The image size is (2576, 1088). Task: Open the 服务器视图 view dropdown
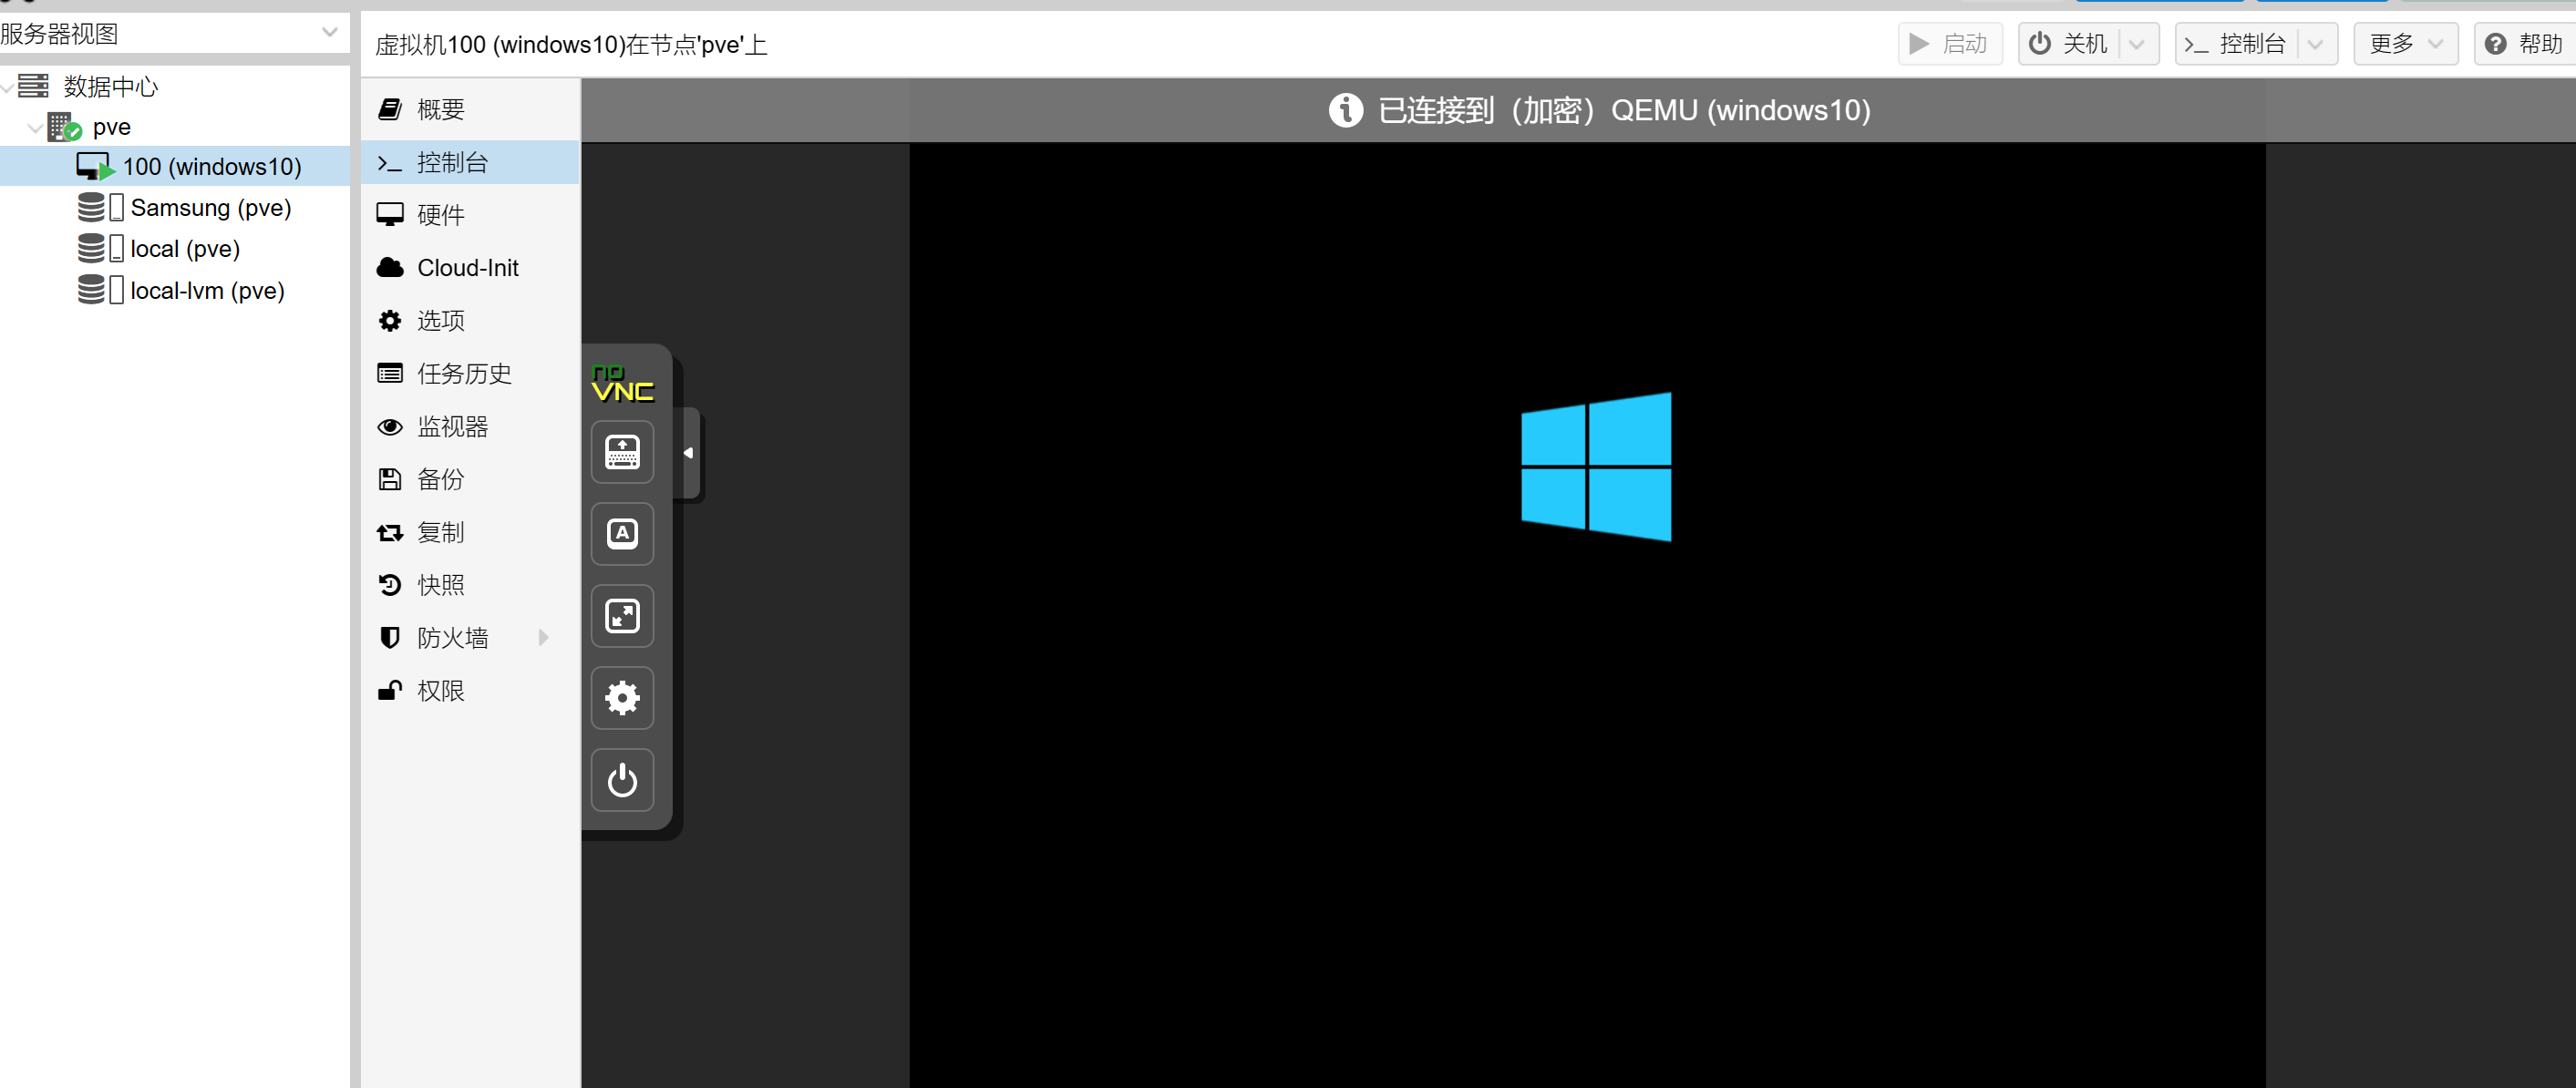point(329,33)
